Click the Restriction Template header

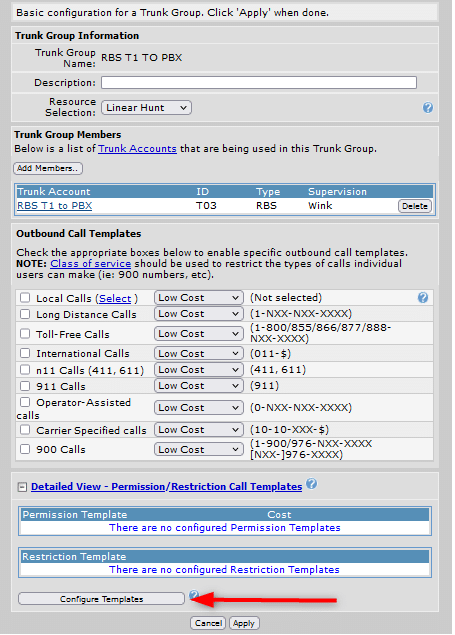tap(74, 557)
